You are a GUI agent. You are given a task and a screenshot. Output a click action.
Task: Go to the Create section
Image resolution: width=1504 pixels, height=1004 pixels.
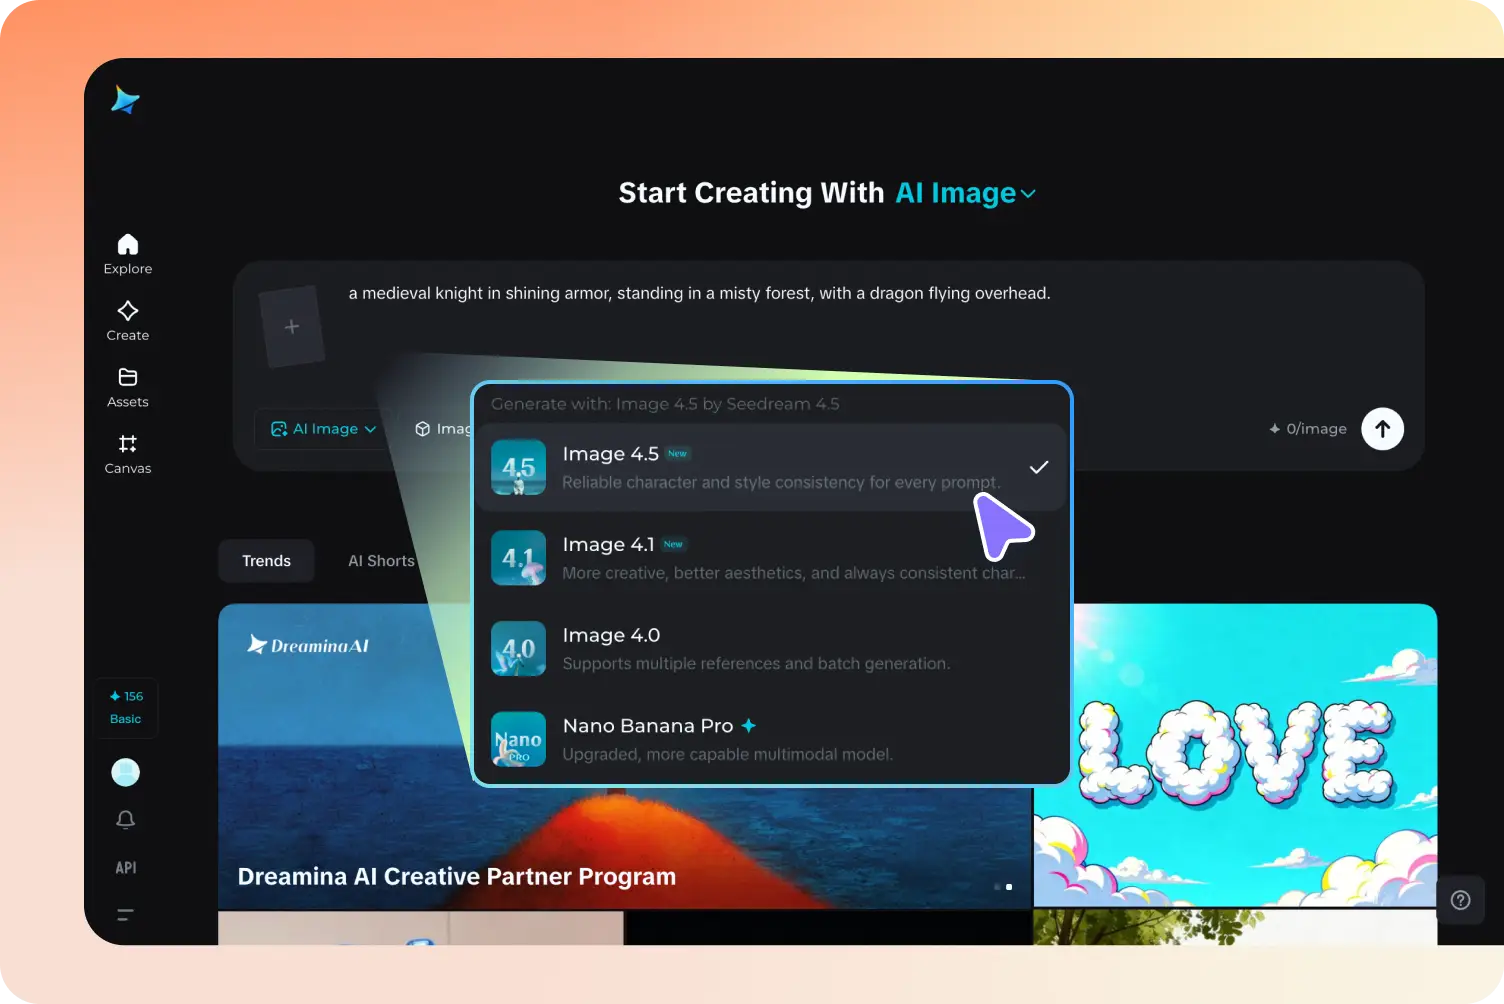[x=128, y=321]
